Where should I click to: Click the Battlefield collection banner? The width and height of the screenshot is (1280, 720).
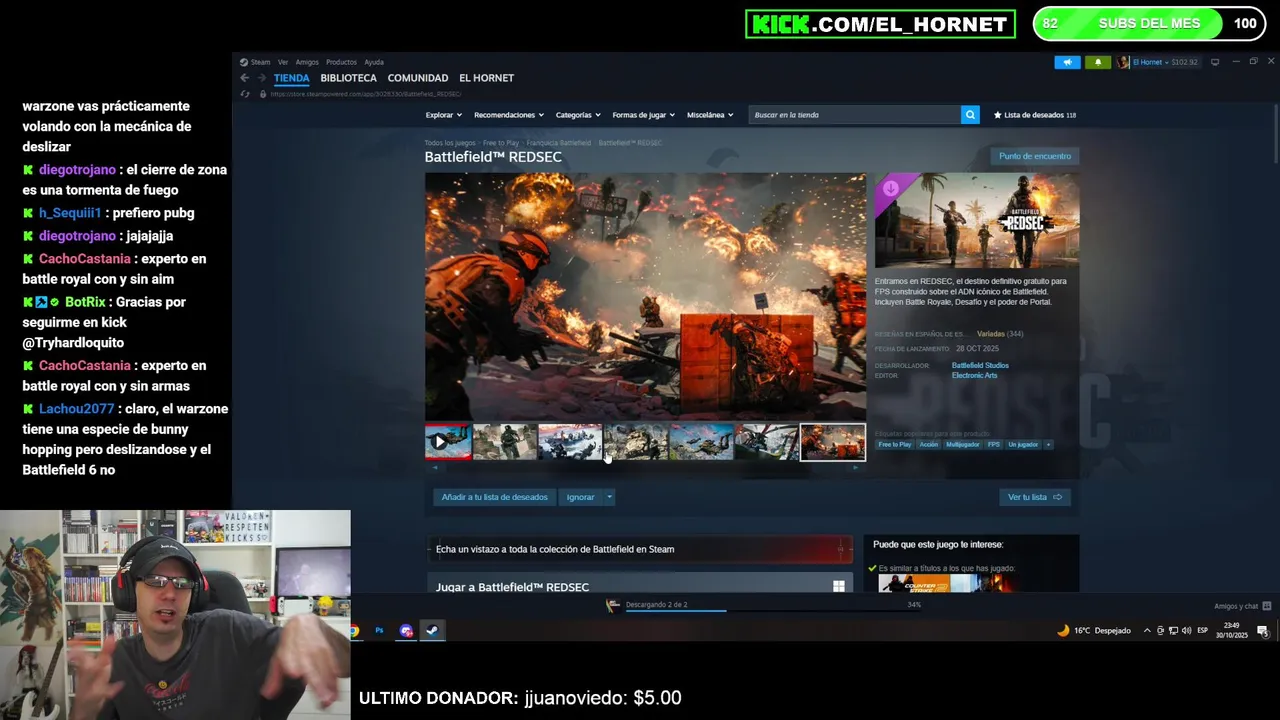coord(640,549)
